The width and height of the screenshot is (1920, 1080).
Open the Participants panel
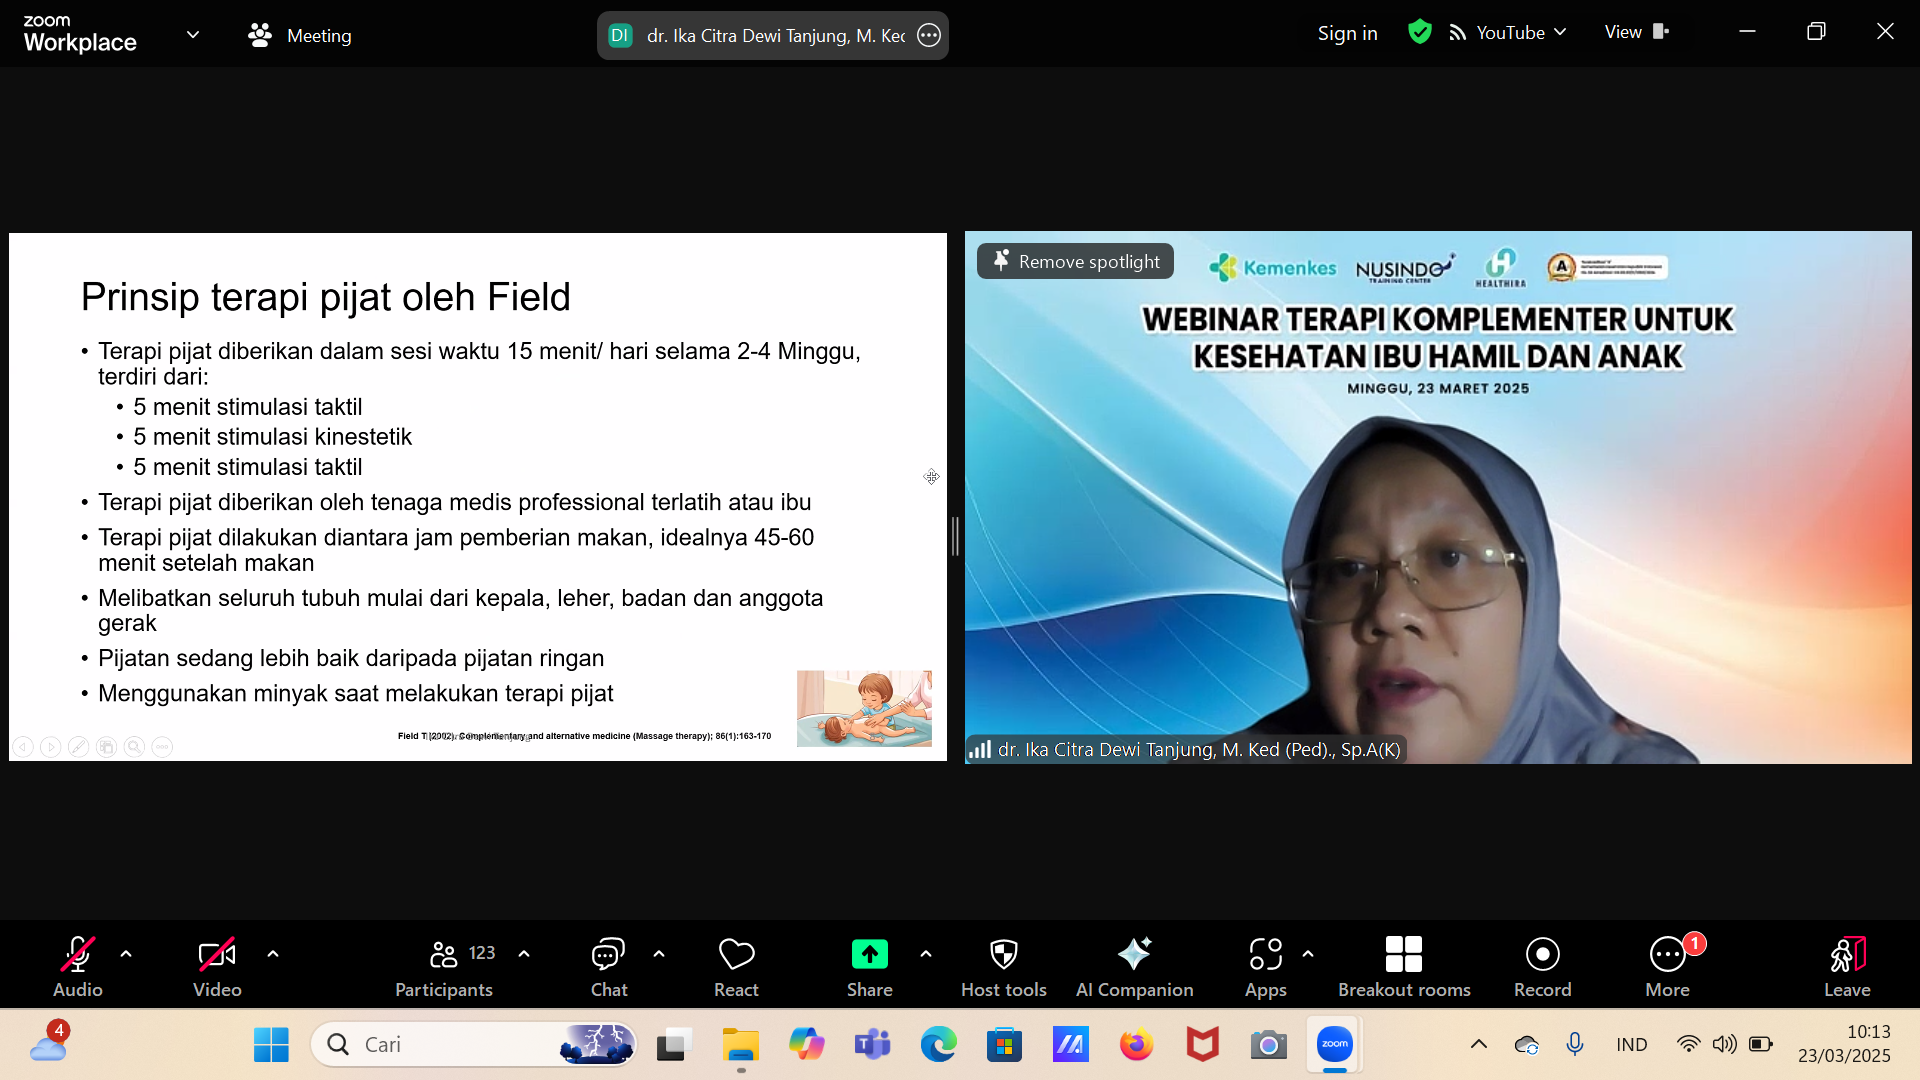444,967
